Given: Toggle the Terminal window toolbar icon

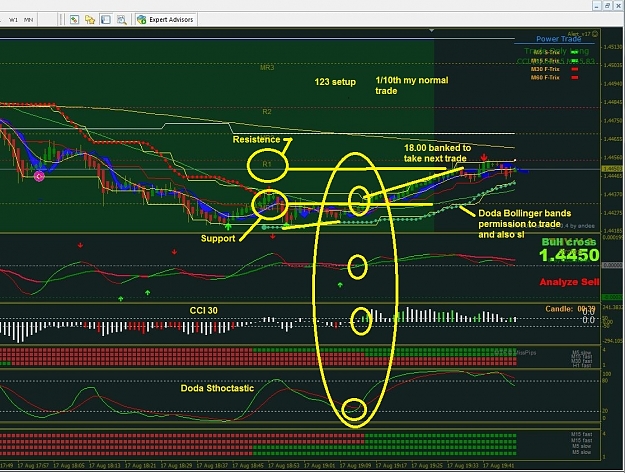Looking at the screenshot, I should click(106, 20).
